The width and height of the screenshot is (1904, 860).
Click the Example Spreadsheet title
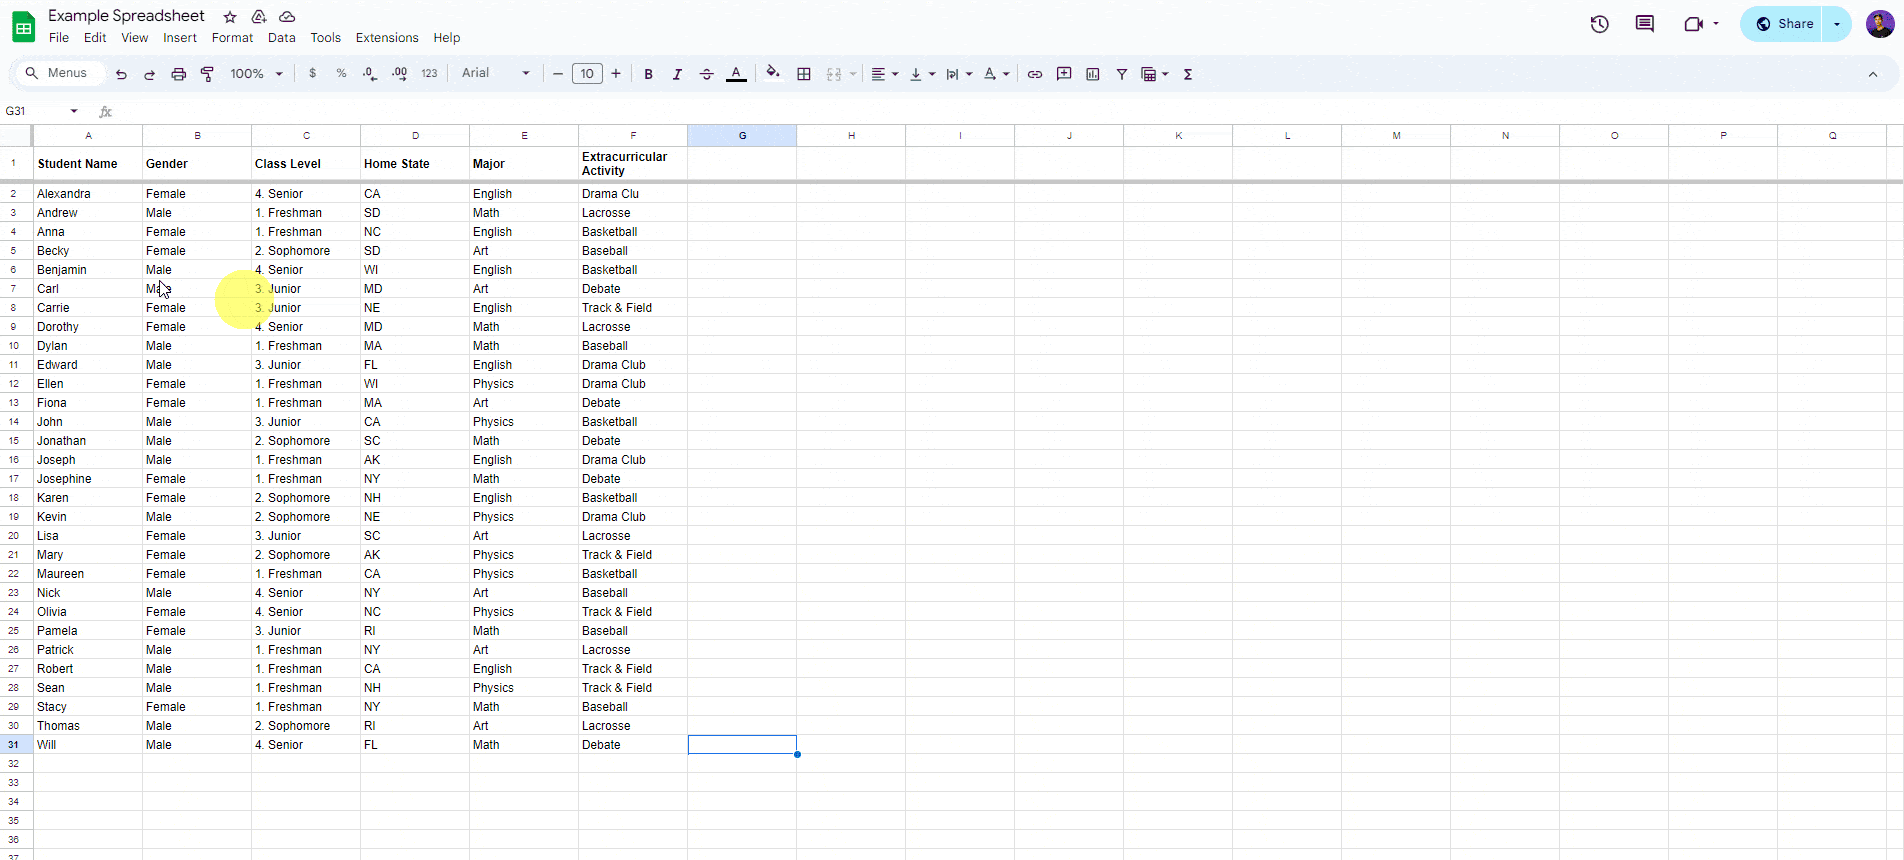pos(126,16)
